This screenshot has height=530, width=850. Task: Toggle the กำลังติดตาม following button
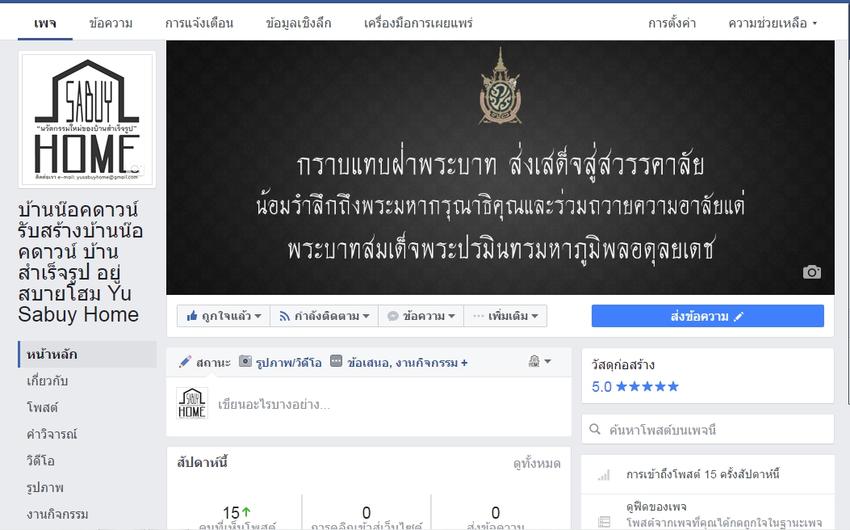324,316
